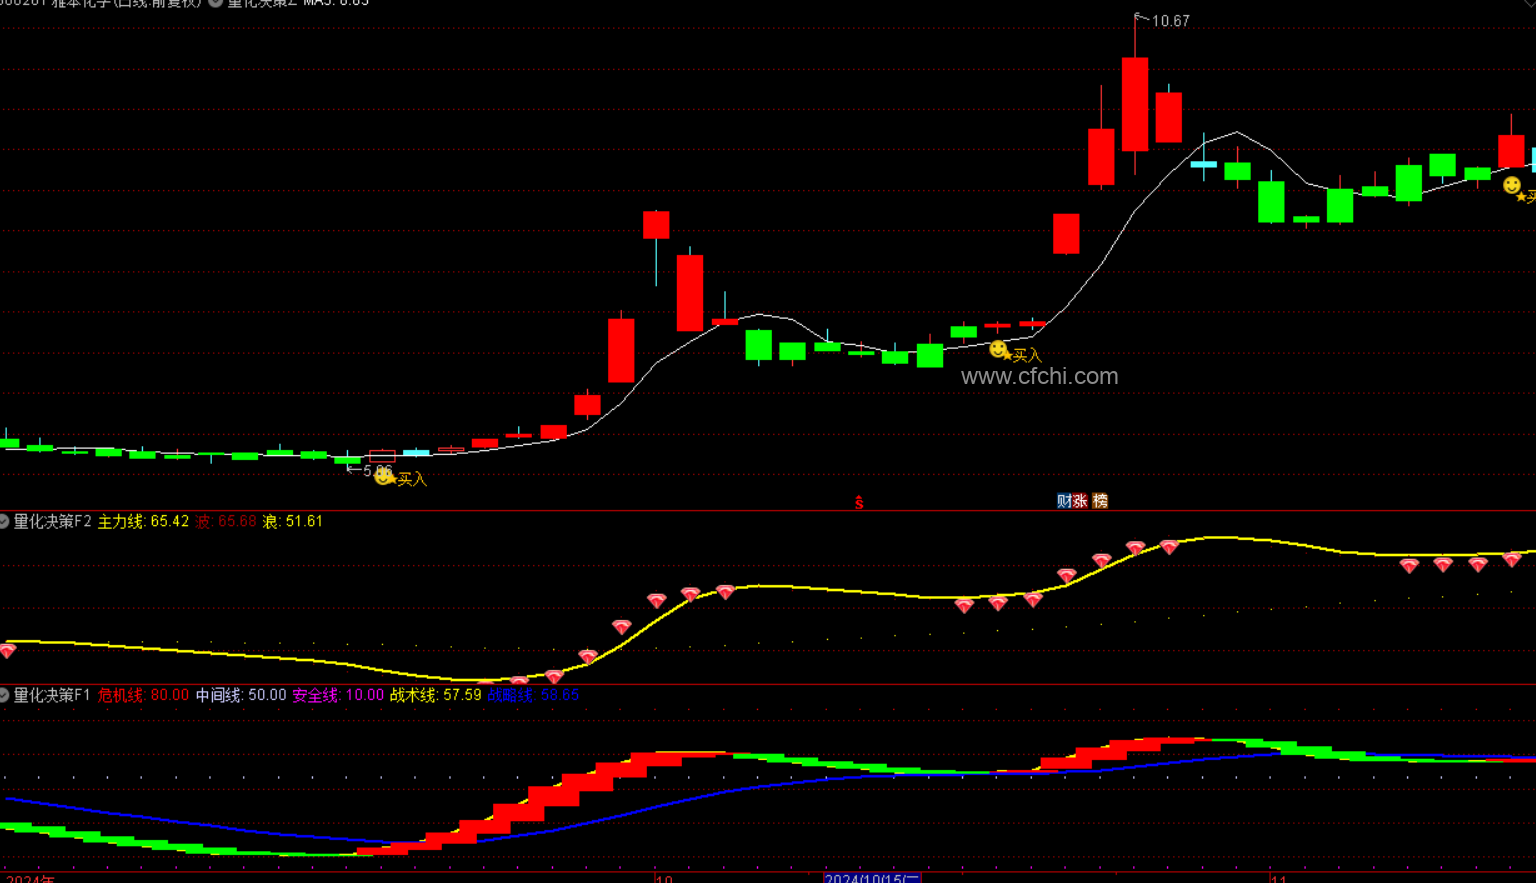This screenshot has width=1536, height=883.
Task: Select the 中间线: 50.00 value
Action: (x=241, y=695)
